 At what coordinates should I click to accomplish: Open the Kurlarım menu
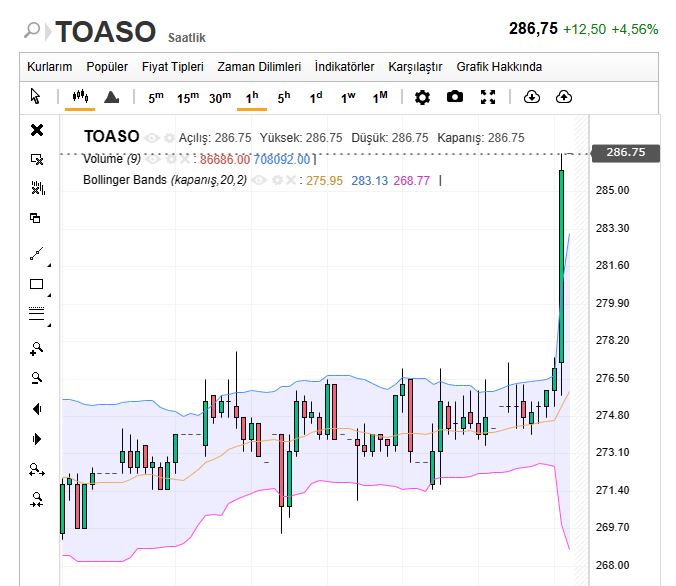pos(50,67)
